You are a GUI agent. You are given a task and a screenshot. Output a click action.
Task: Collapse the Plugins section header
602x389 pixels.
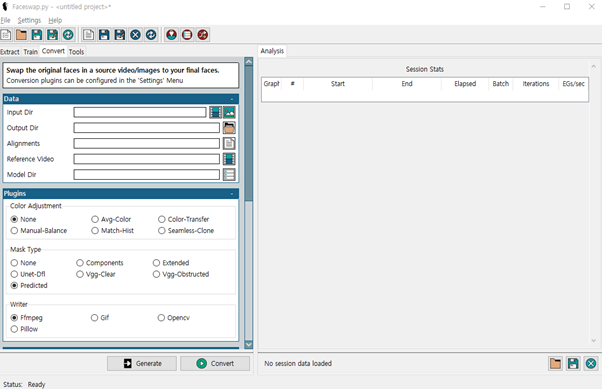121,194
